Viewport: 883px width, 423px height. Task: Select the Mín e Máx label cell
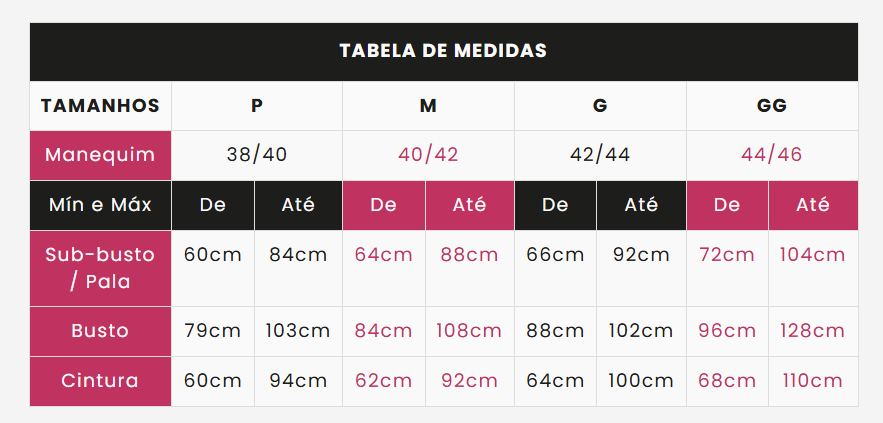pyautogui.click(x=100, y=206)
